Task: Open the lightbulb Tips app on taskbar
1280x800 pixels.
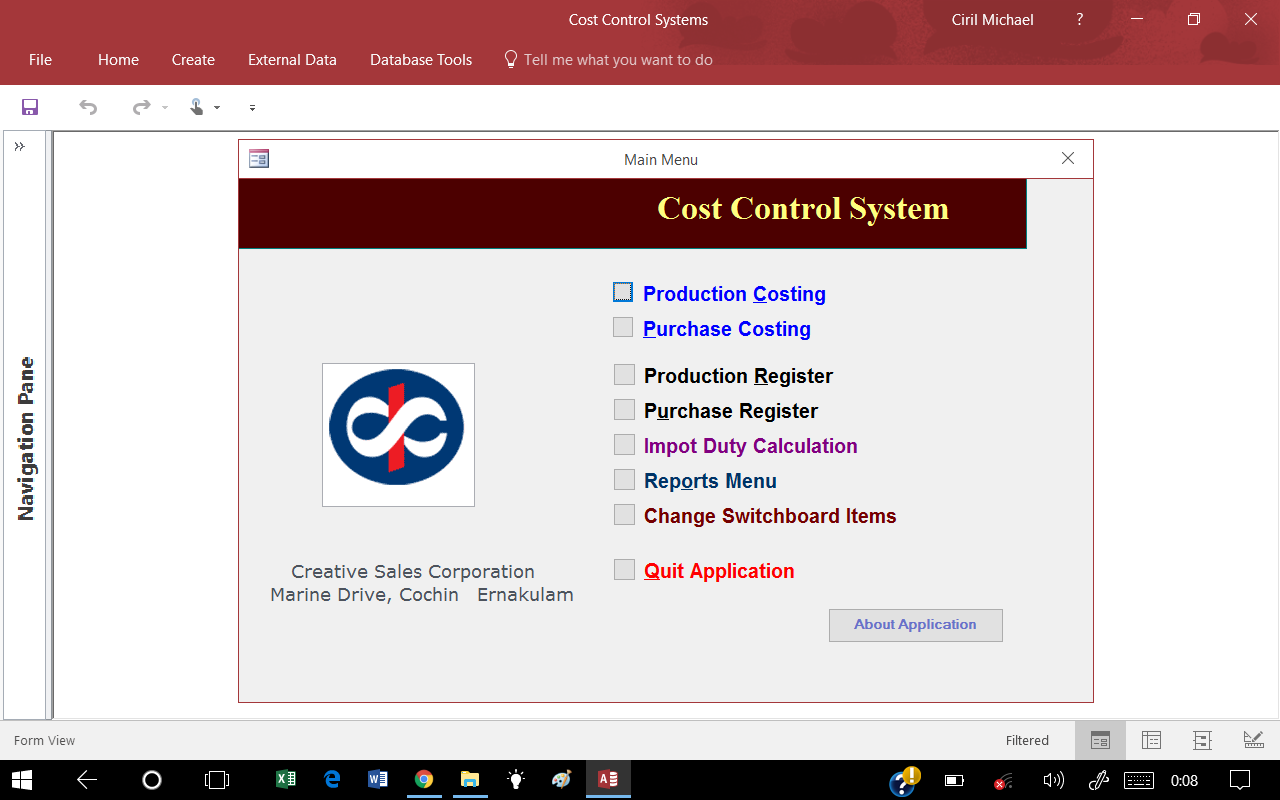Action: [x=516, y=780]
